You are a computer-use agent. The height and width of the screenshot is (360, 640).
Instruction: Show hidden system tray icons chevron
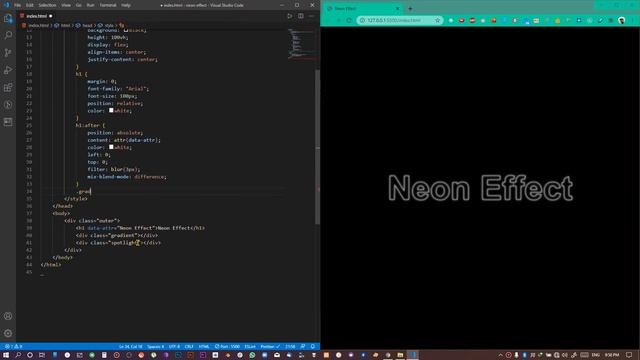click(500, 355)
